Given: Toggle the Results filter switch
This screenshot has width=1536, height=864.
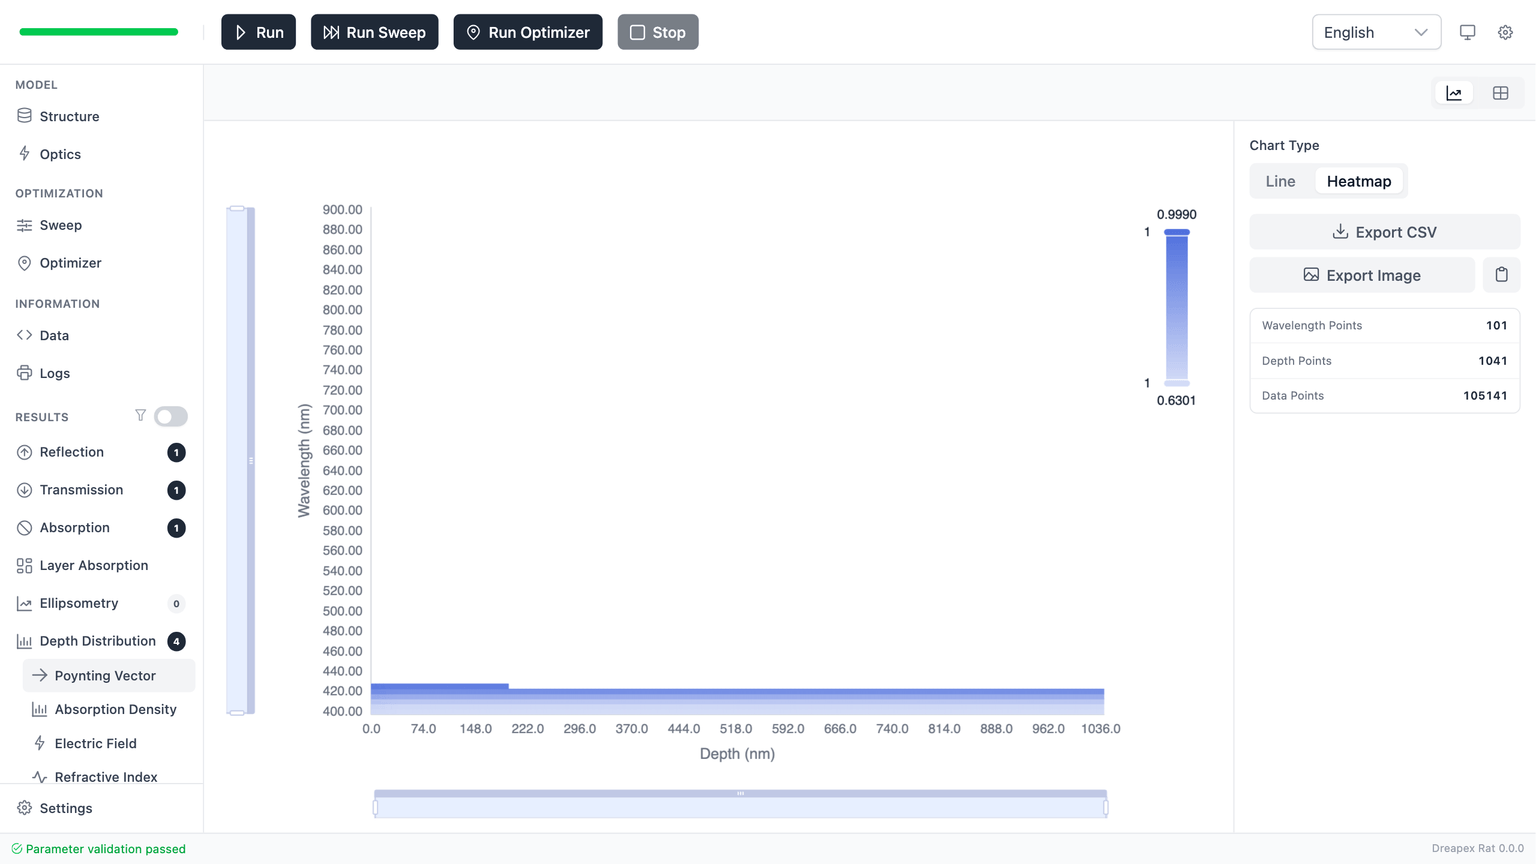Looking at the screenshot, I should click(171, 416).
